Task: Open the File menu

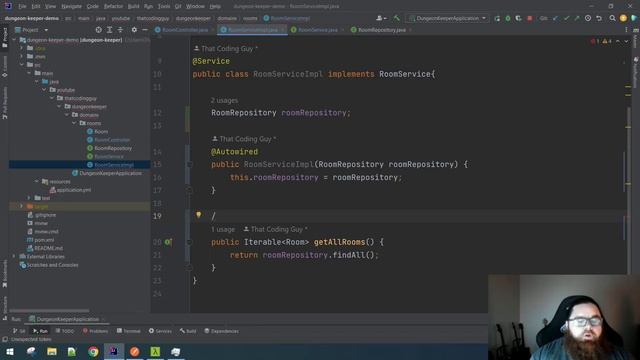Action: (22, 6)
